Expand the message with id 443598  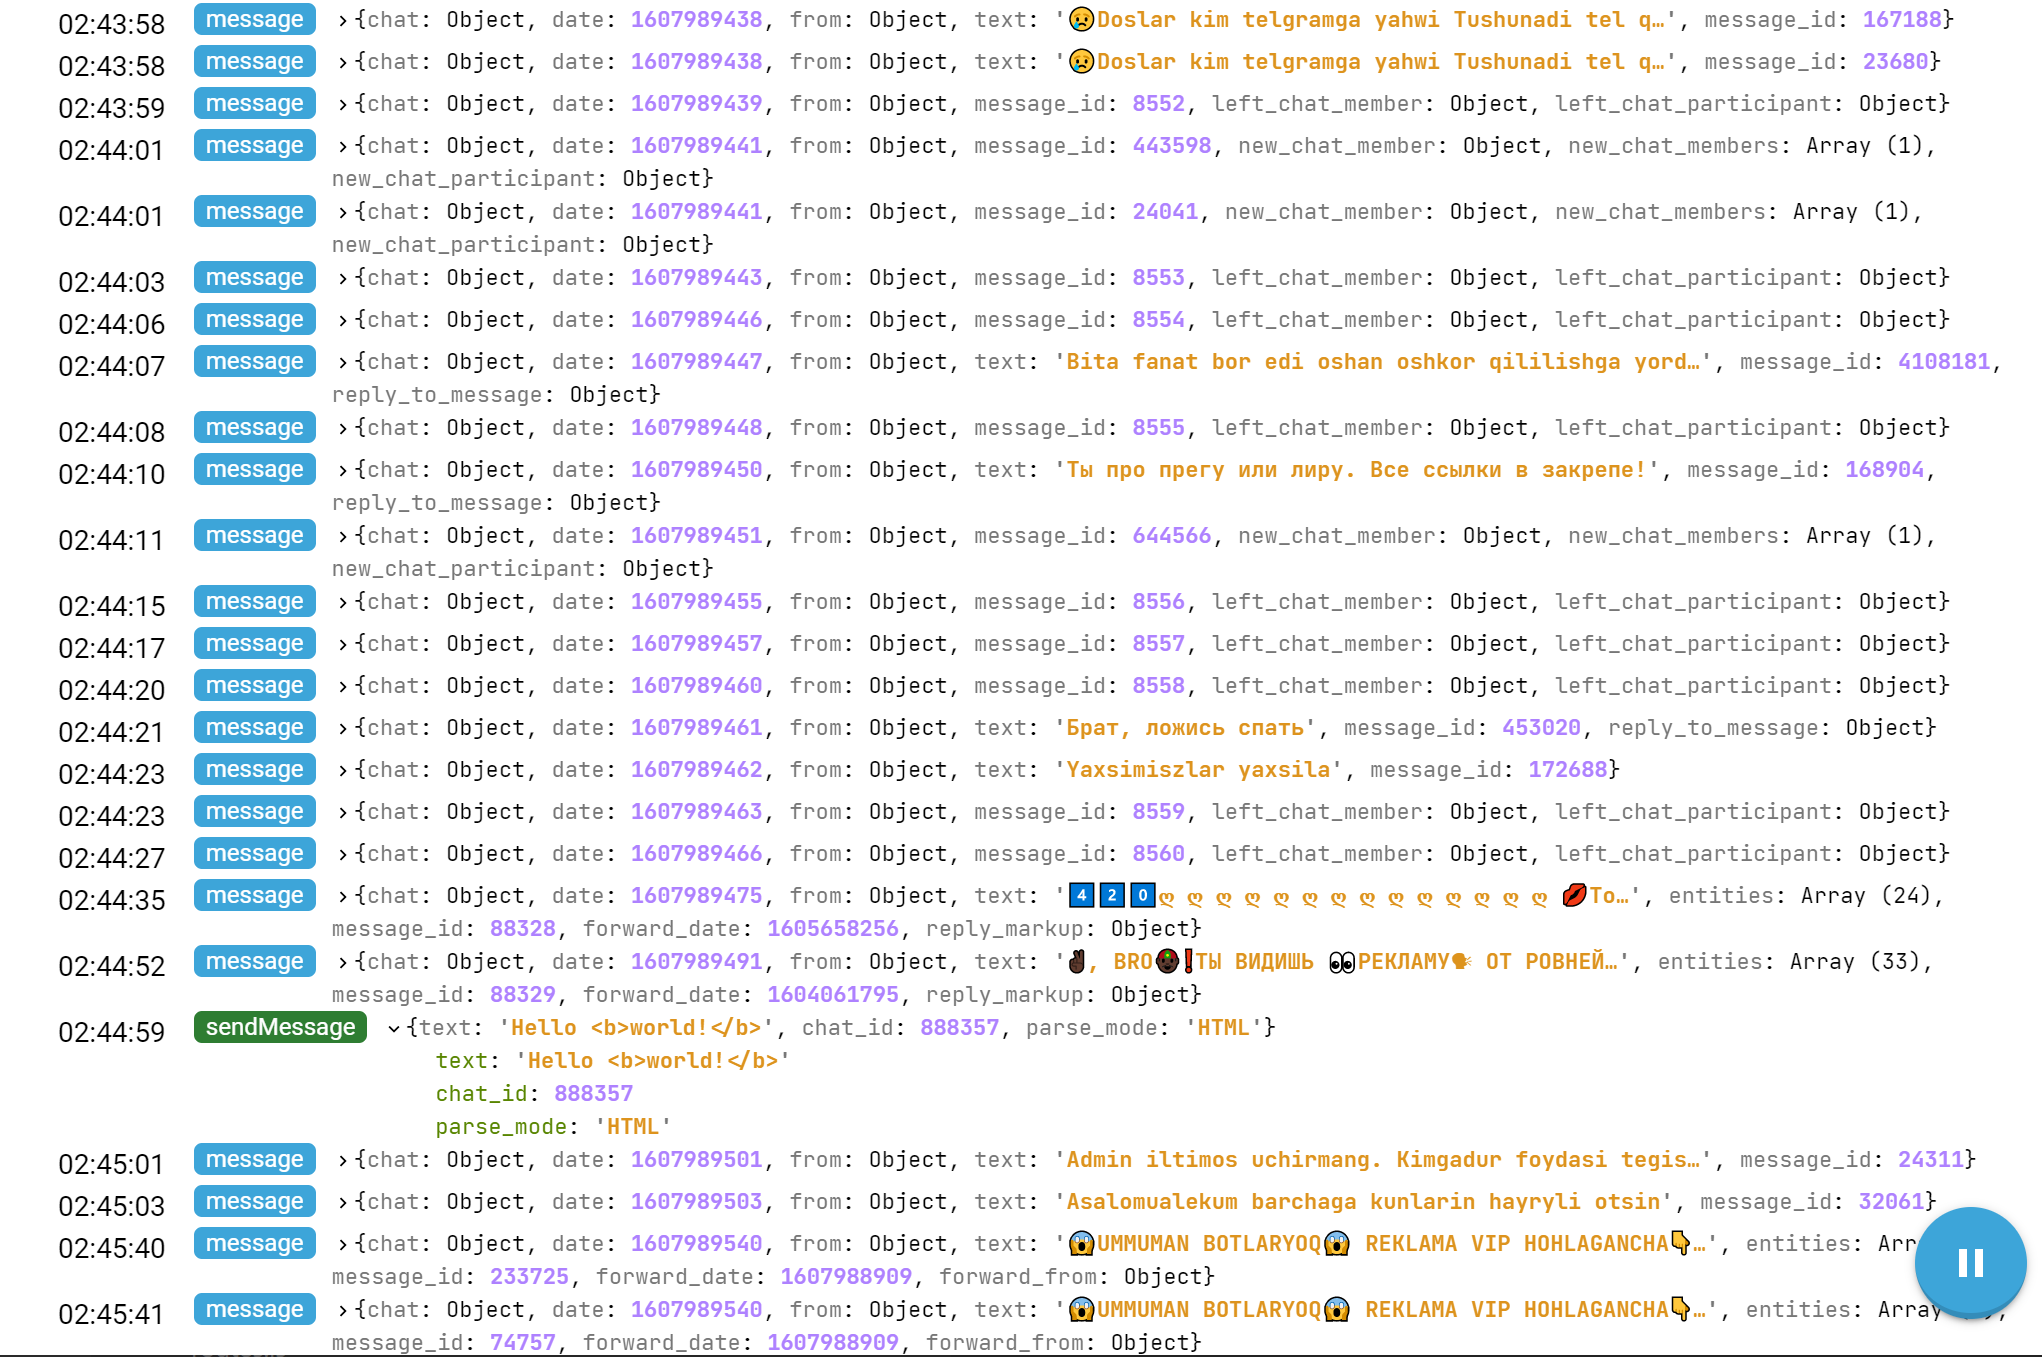343,146
